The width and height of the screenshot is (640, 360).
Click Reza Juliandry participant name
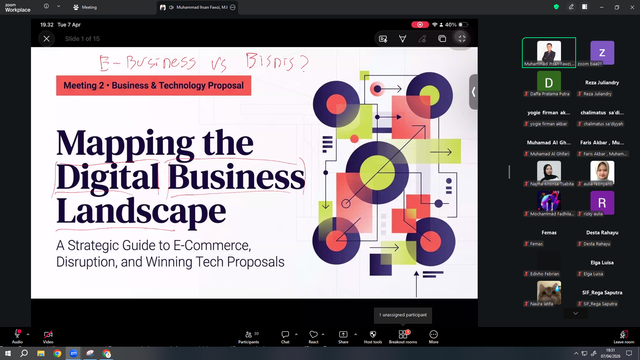click(x=602, y=82)
